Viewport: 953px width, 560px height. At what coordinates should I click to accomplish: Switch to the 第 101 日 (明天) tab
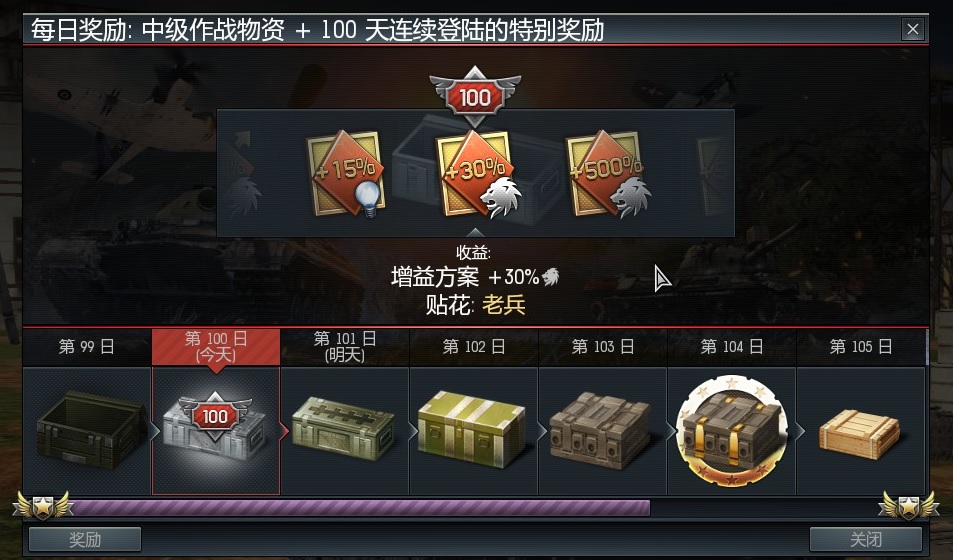345,347
